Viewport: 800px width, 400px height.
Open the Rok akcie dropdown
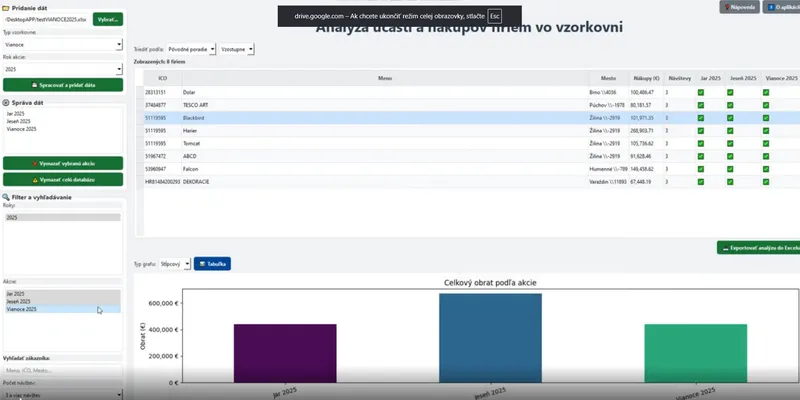(63, 69)
